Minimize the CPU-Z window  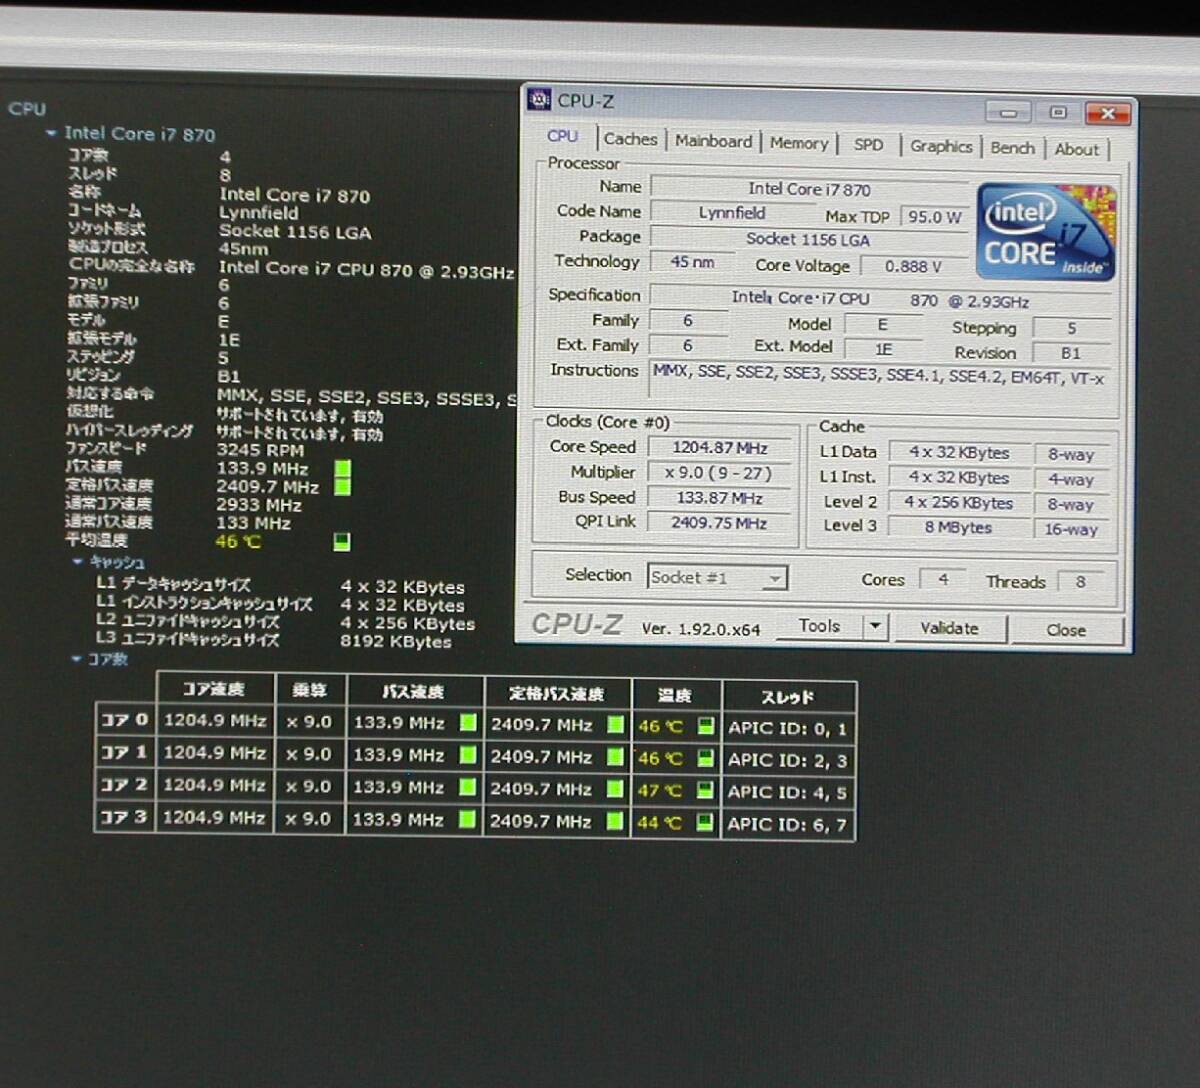click(x=1009, y=112)
